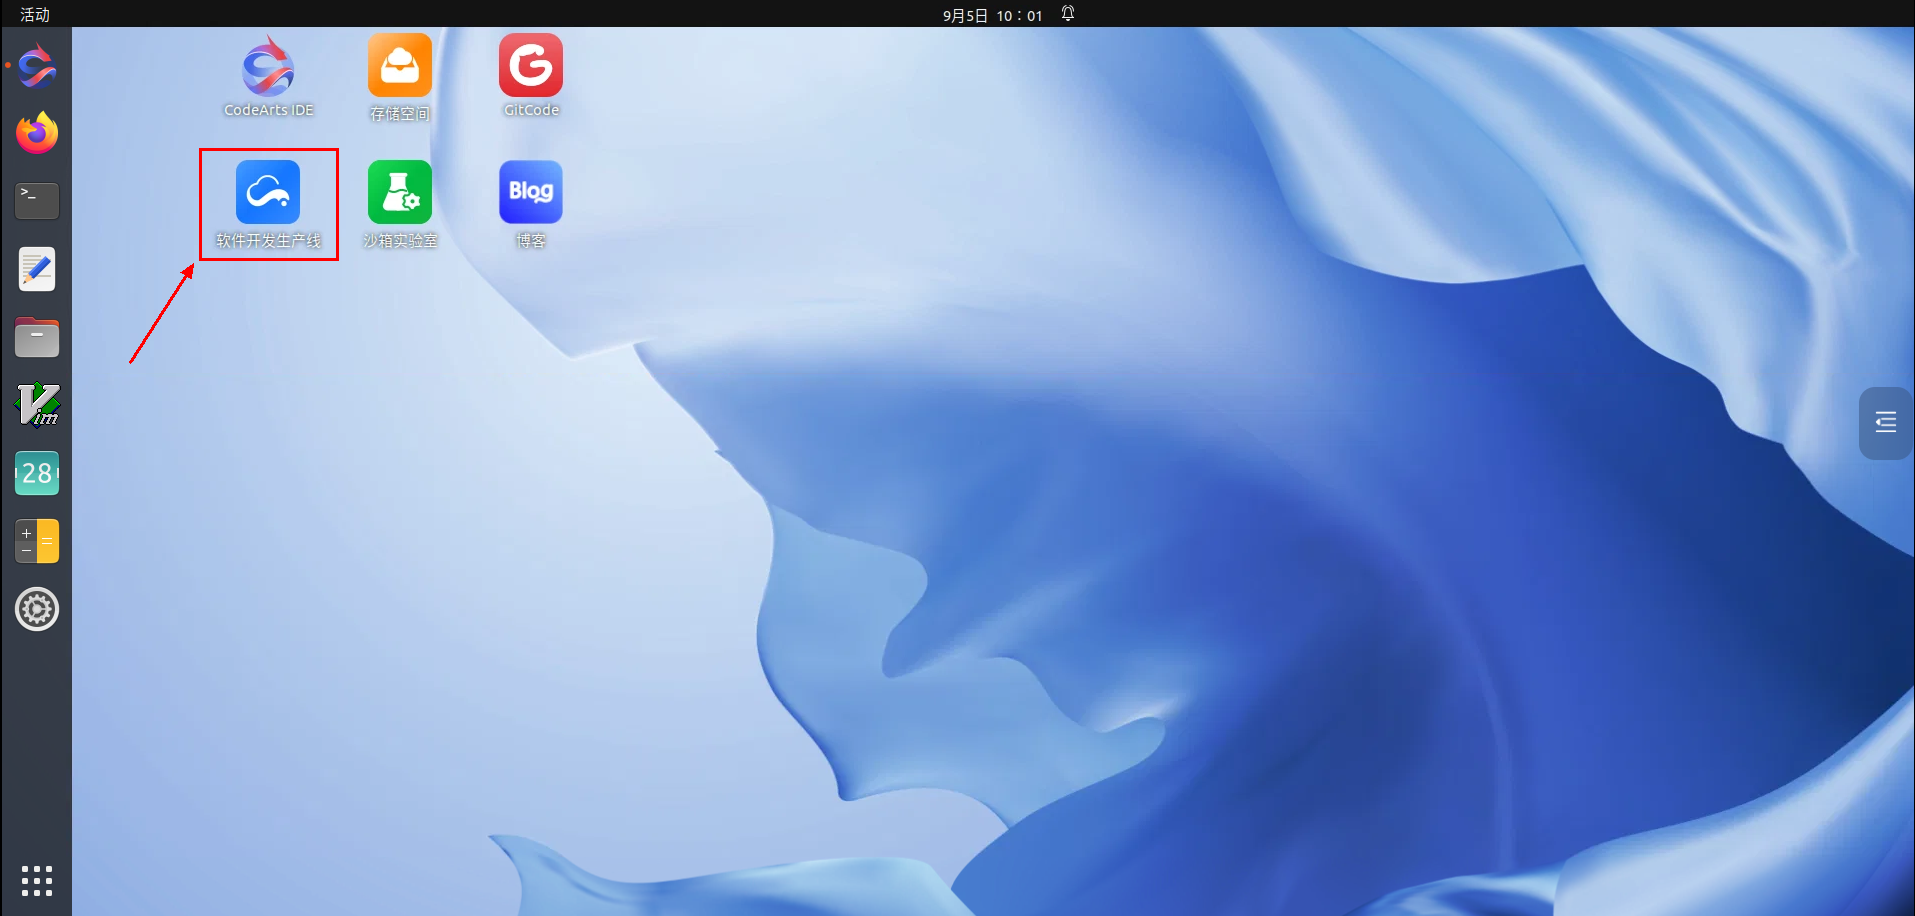Image resolution: width=1915 pixels, height=916 pixels.
Task: Click the notification bell in top bar
Action: point(1068,14)
